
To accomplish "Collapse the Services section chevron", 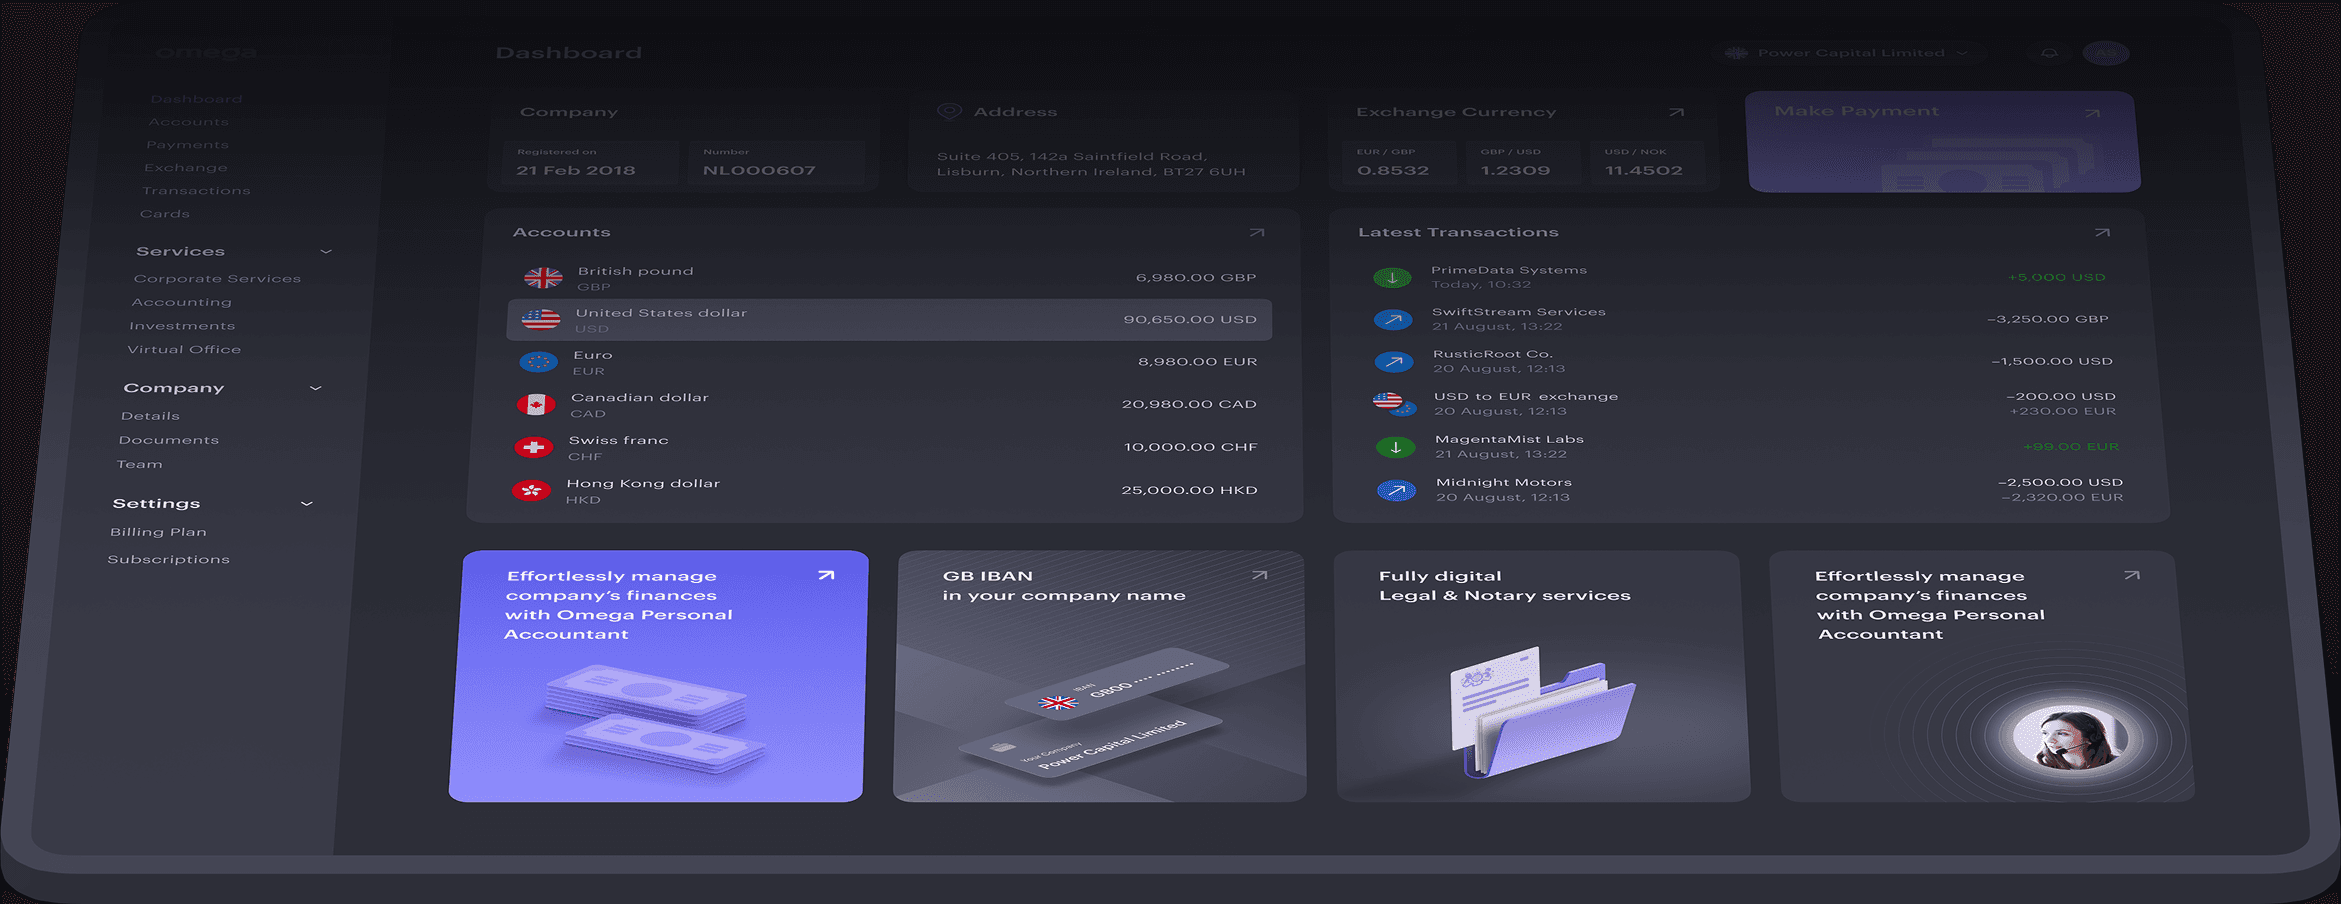I will pos(326,251).
